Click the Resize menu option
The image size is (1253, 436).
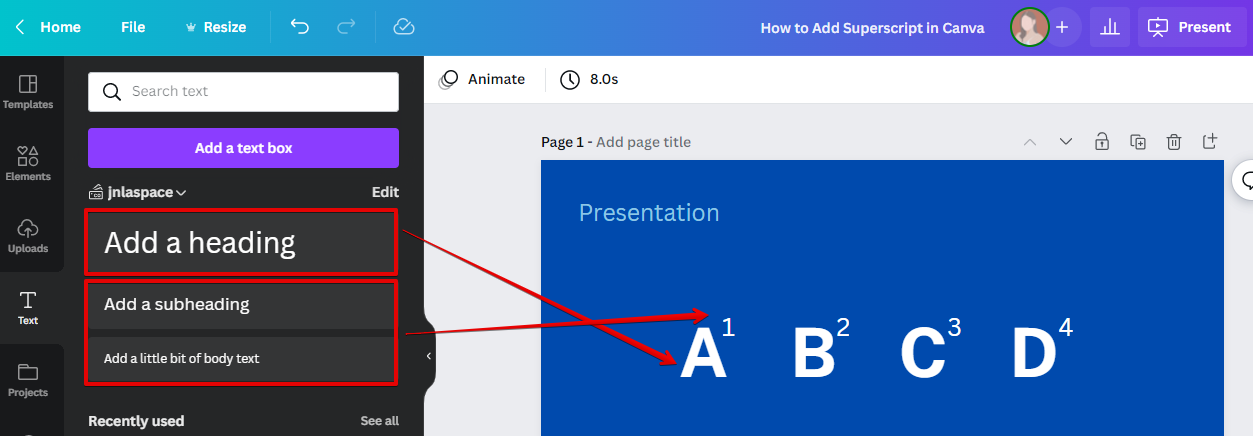point(215,27)
